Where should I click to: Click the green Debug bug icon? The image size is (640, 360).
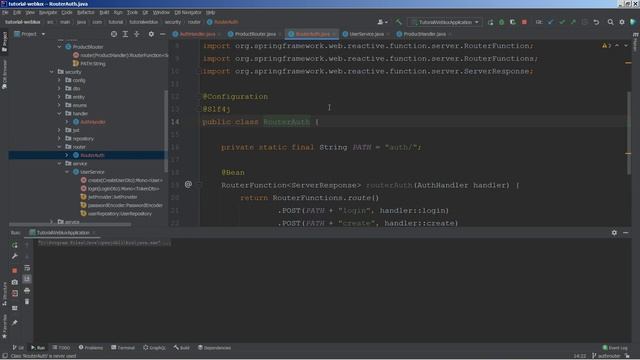[x=502, y=22]
